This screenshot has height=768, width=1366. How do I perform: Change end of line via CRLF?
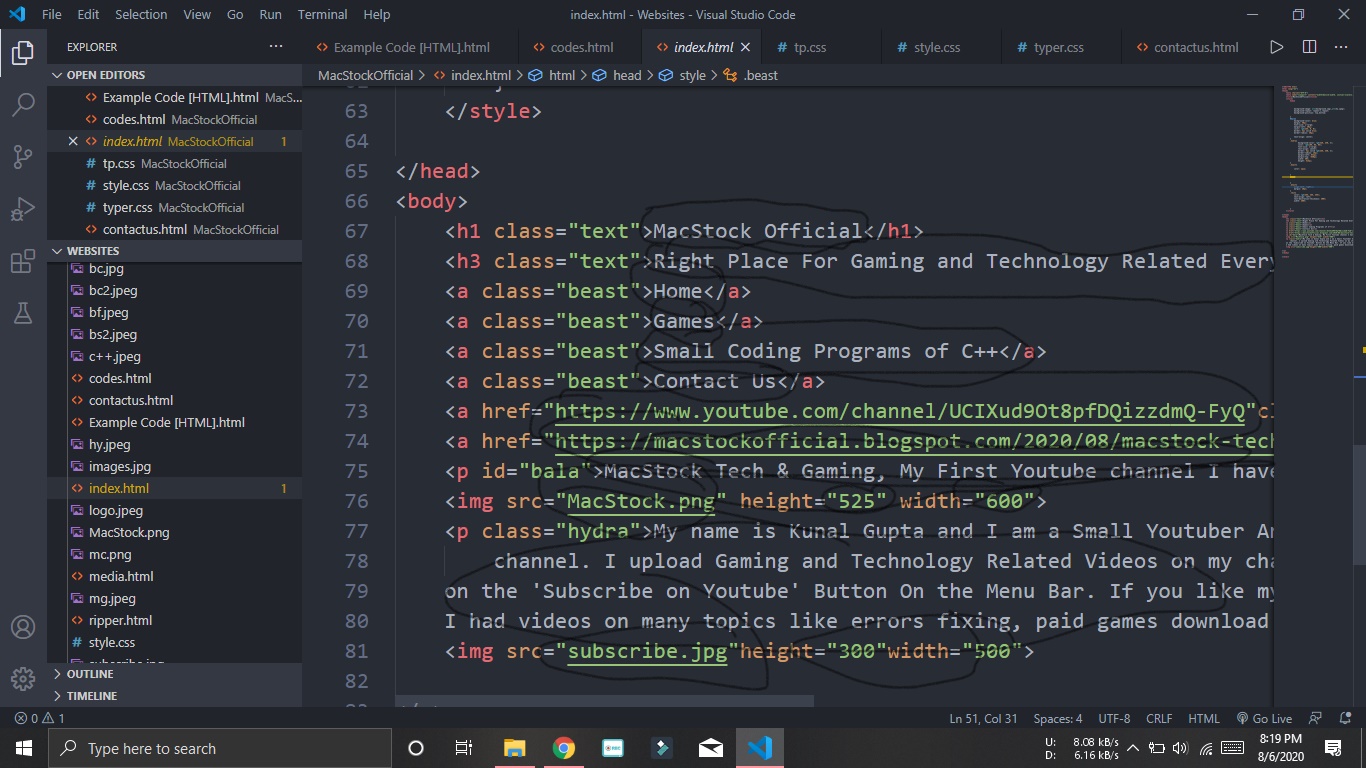1159,718
